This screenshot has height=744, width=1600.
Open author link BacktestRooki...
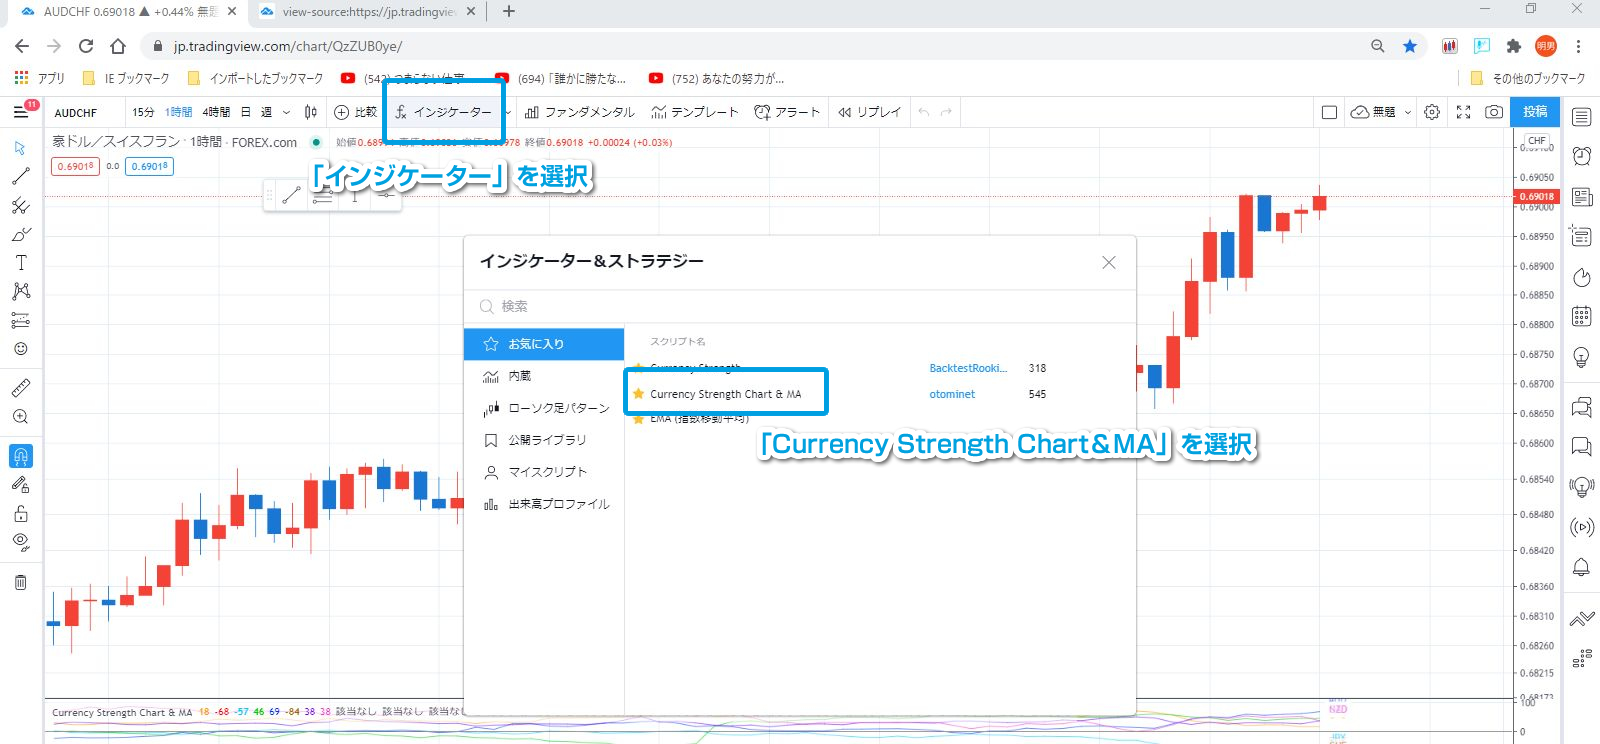pyautogui.click(x=968, y=368)
